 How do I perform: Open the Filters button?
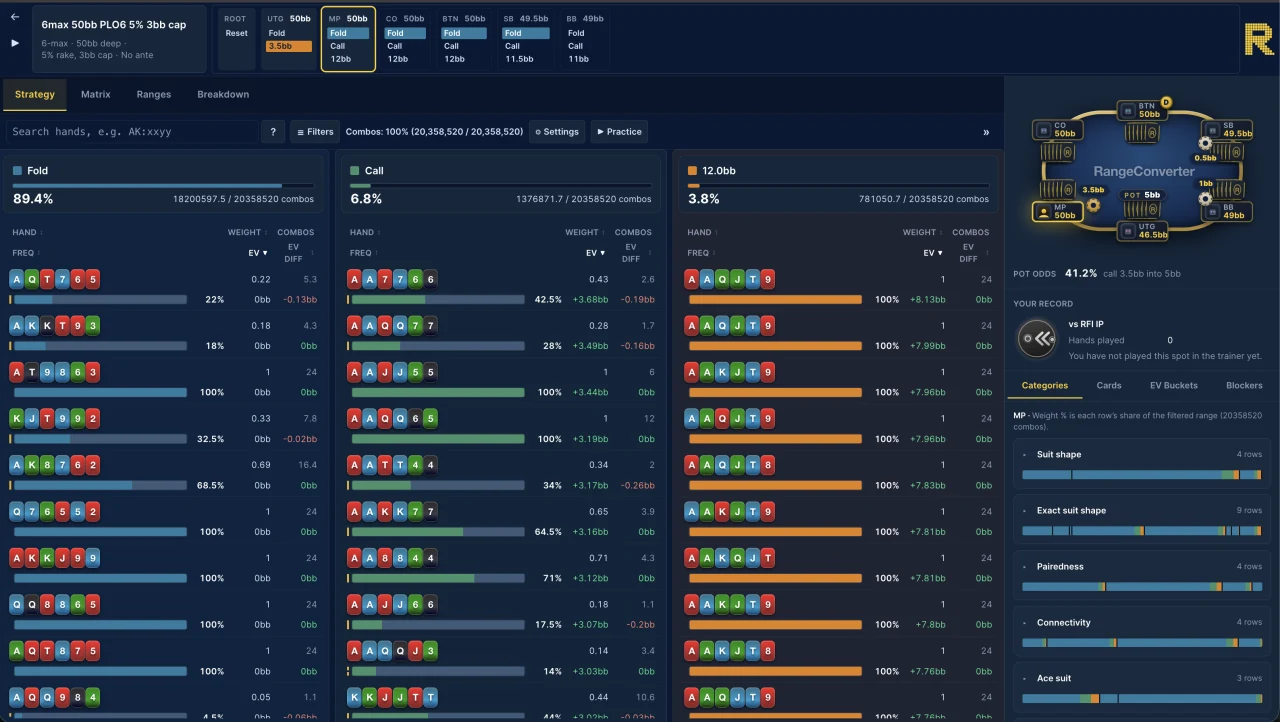pos(315,132)
